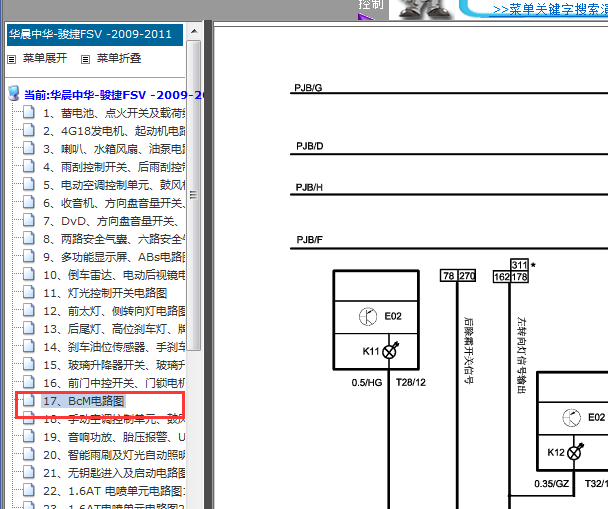The width and height of the screenshot is (608, 509).
Task: Select the current root node 华晨中华-骏捷FSV
Action: 114,95
